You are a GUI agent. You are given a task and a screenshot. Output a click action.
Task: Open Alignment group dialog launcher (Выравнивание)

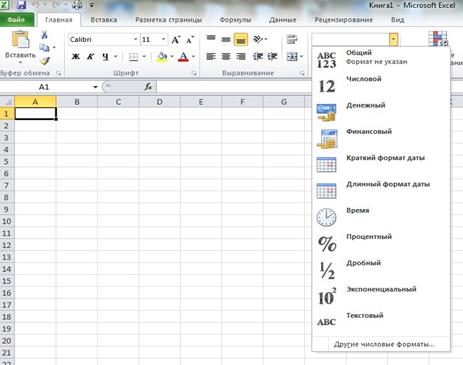click(x=302, y=74)
